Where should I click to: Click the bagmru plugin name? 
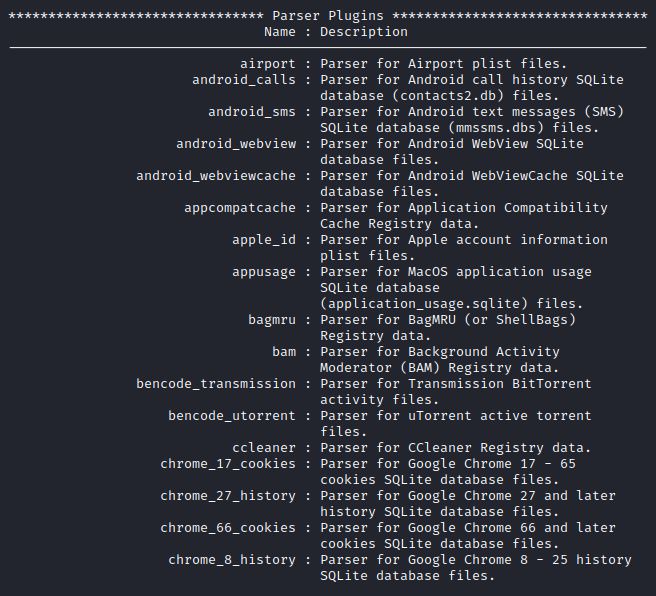click(272, 320)
